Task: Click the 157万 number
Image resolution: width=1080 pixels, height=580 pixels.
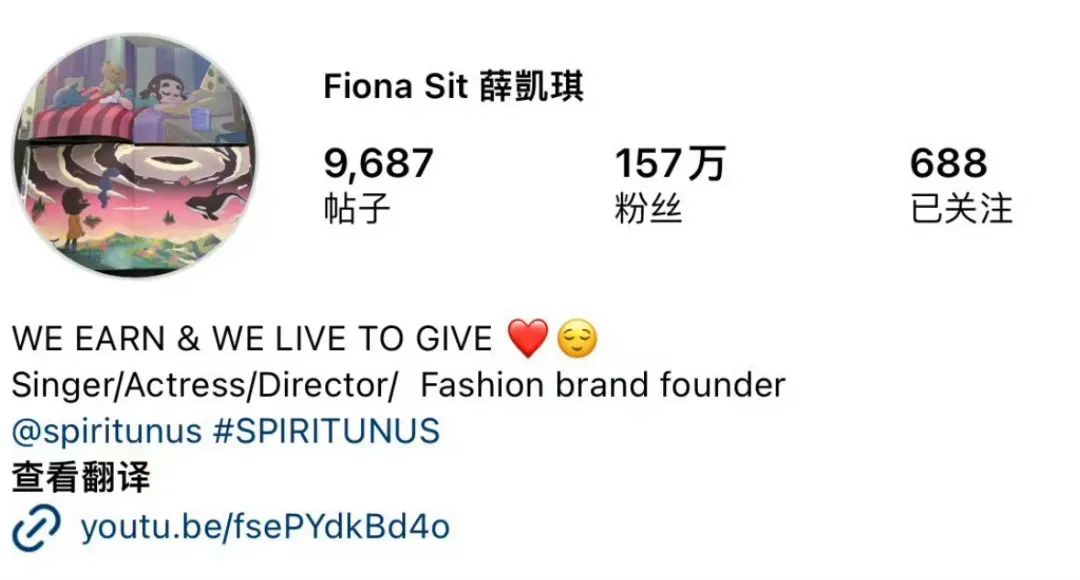Action: pyautogui.click(x=669, y=163)
